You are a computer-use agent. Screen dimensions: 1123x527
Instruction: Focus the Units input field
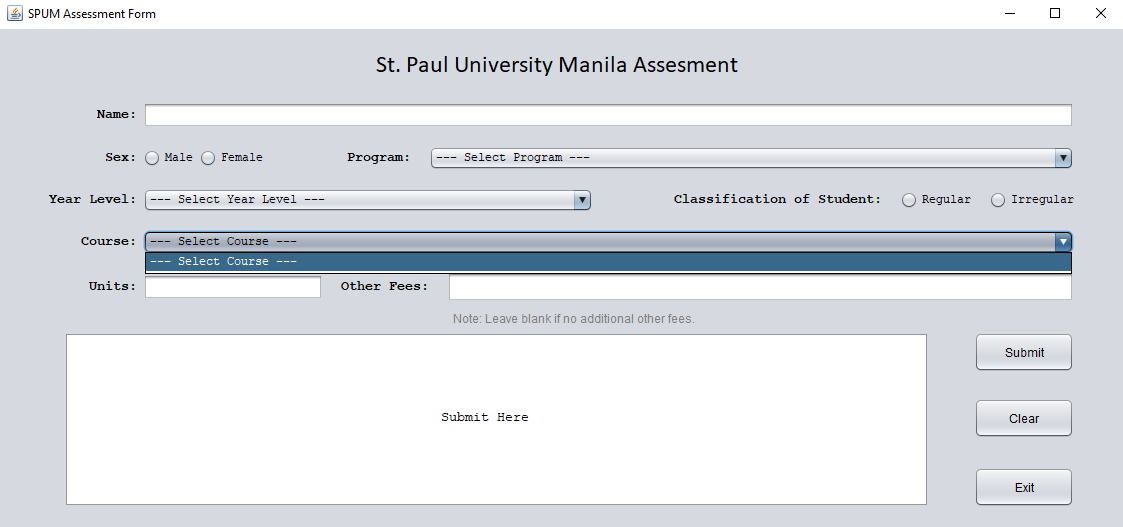click(233, 286)
